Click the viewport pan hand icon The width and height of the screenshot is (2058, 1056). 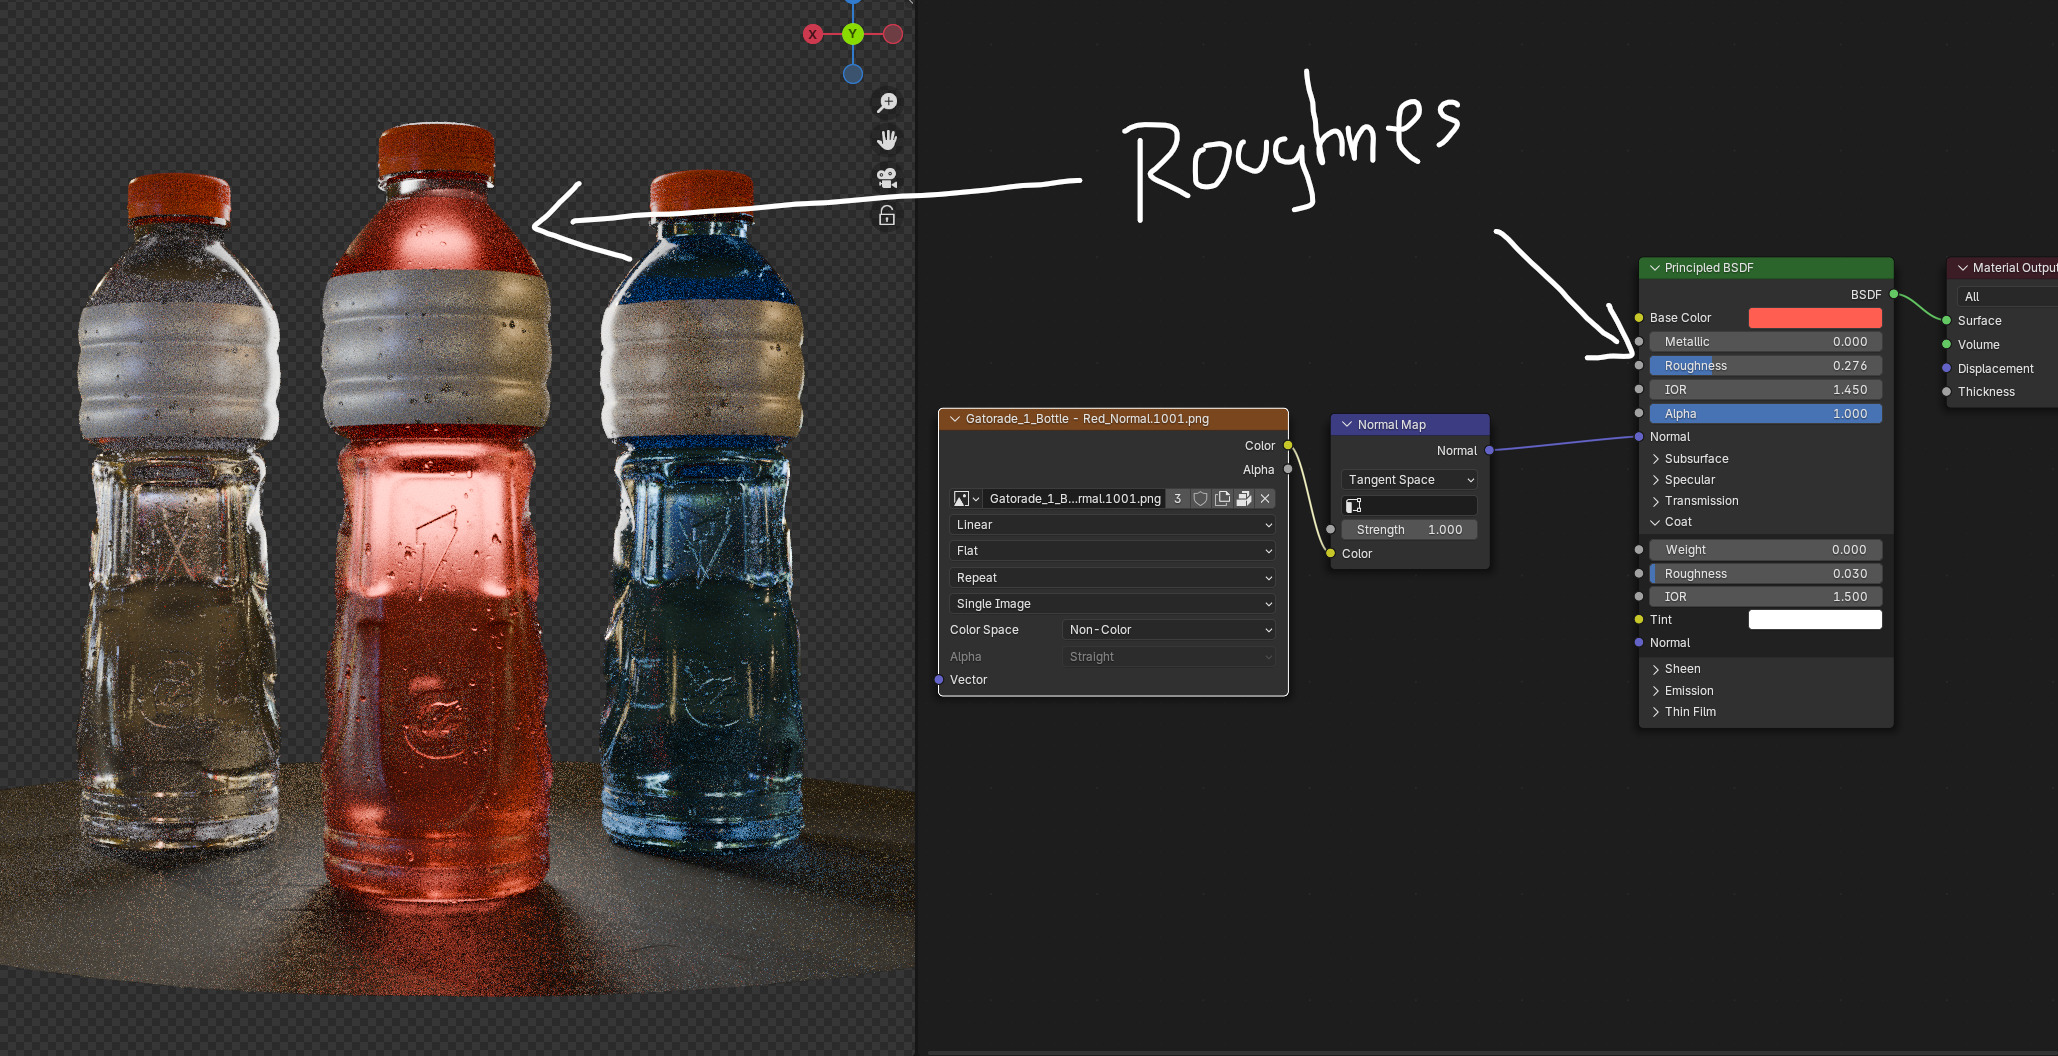tap(887, 140)
